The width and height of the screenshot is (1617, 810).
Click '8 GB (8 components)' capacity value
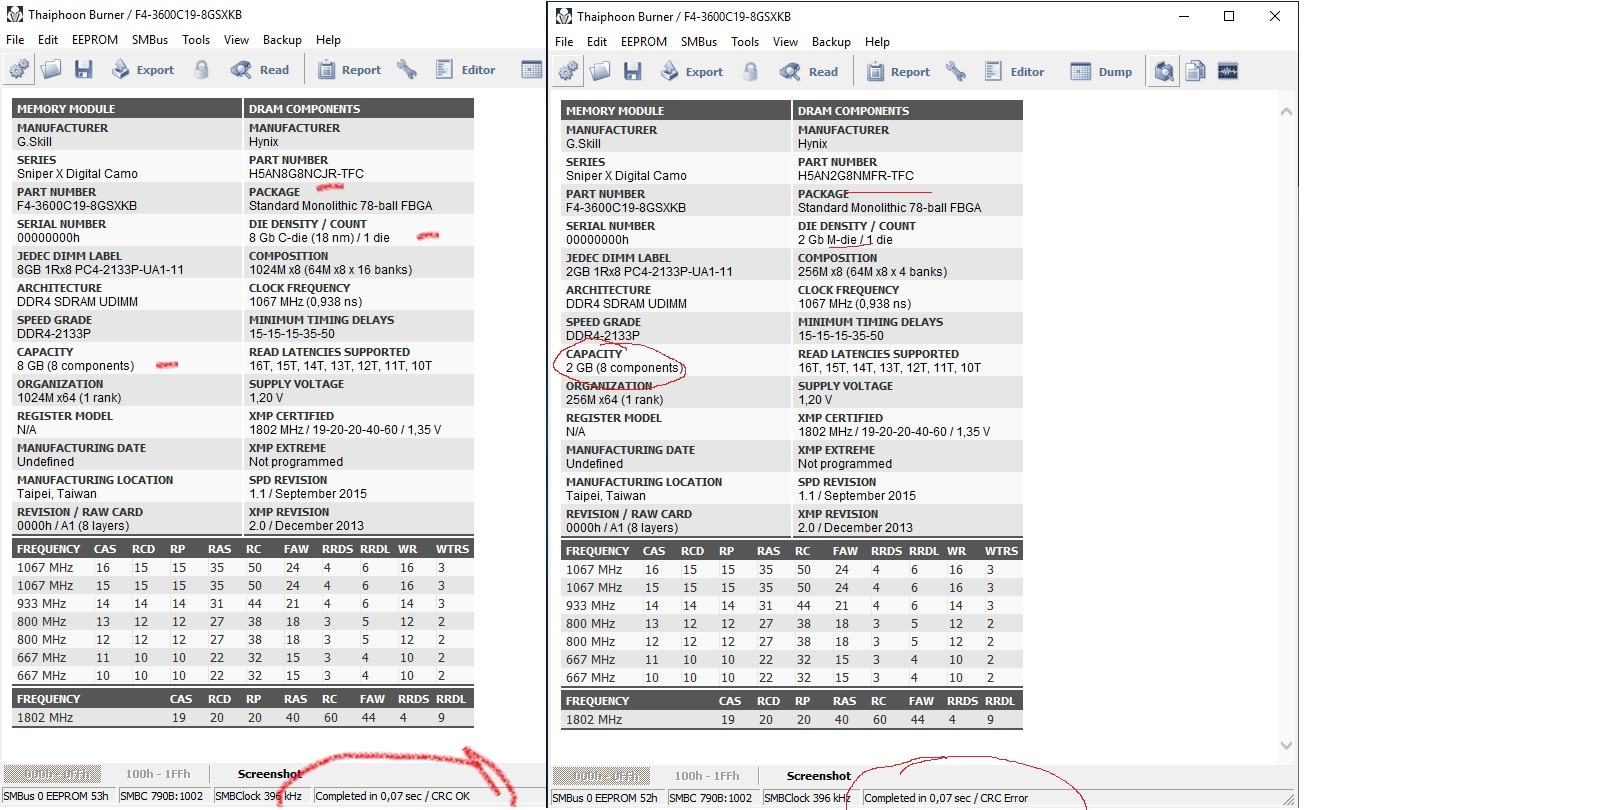click(75, 366)
